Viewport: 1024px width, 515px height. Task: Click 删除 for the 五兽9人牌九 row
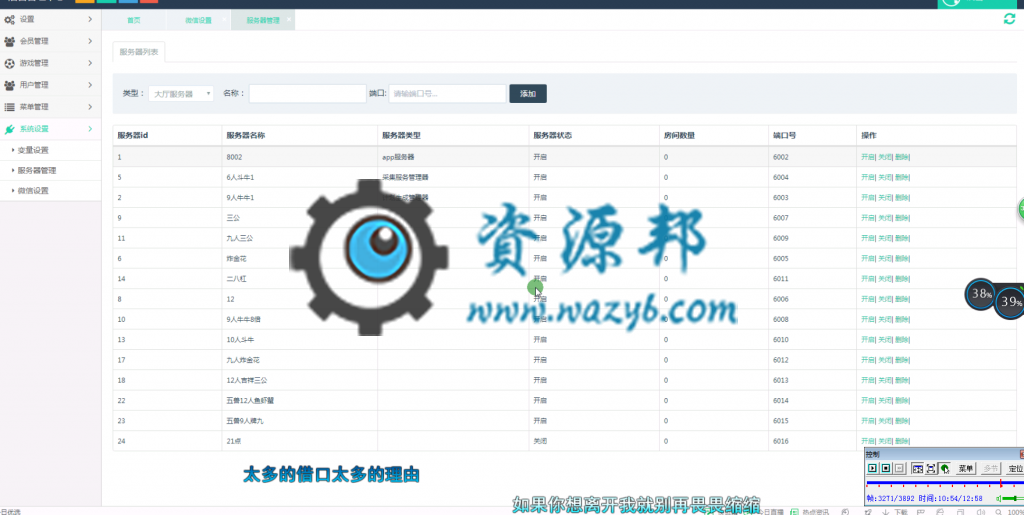901,421
